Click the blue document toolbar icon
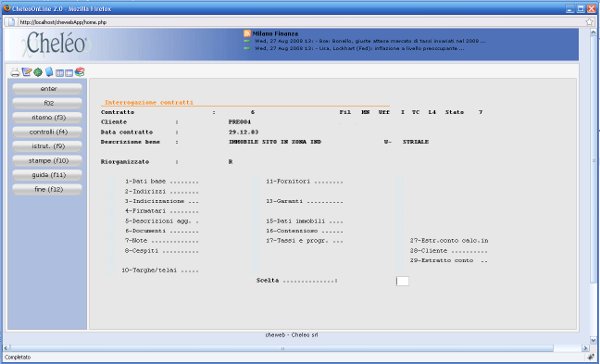600x364 pixels. tap(49, 72)
